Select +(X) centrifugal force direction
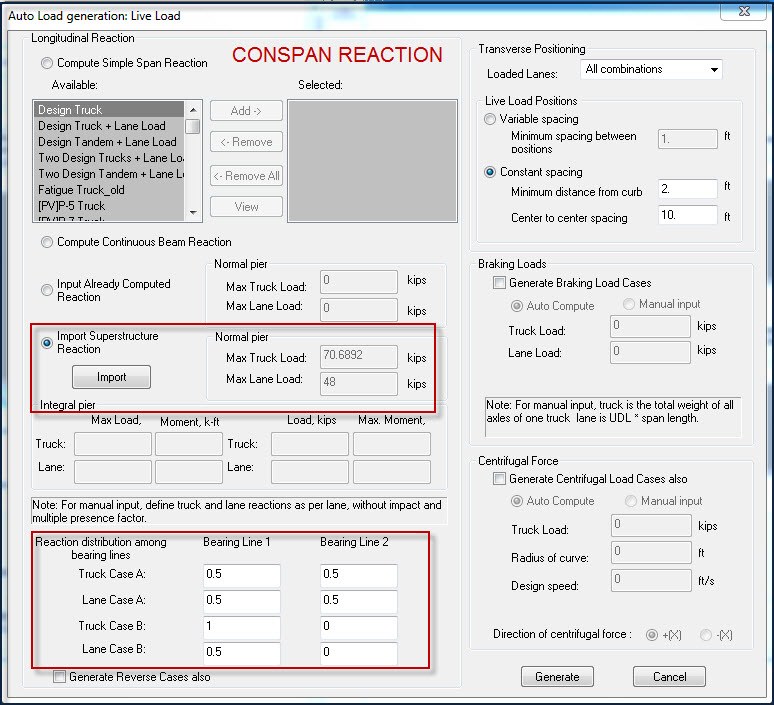The height and width of the screenshot is (705, 774). pos(652,635)
